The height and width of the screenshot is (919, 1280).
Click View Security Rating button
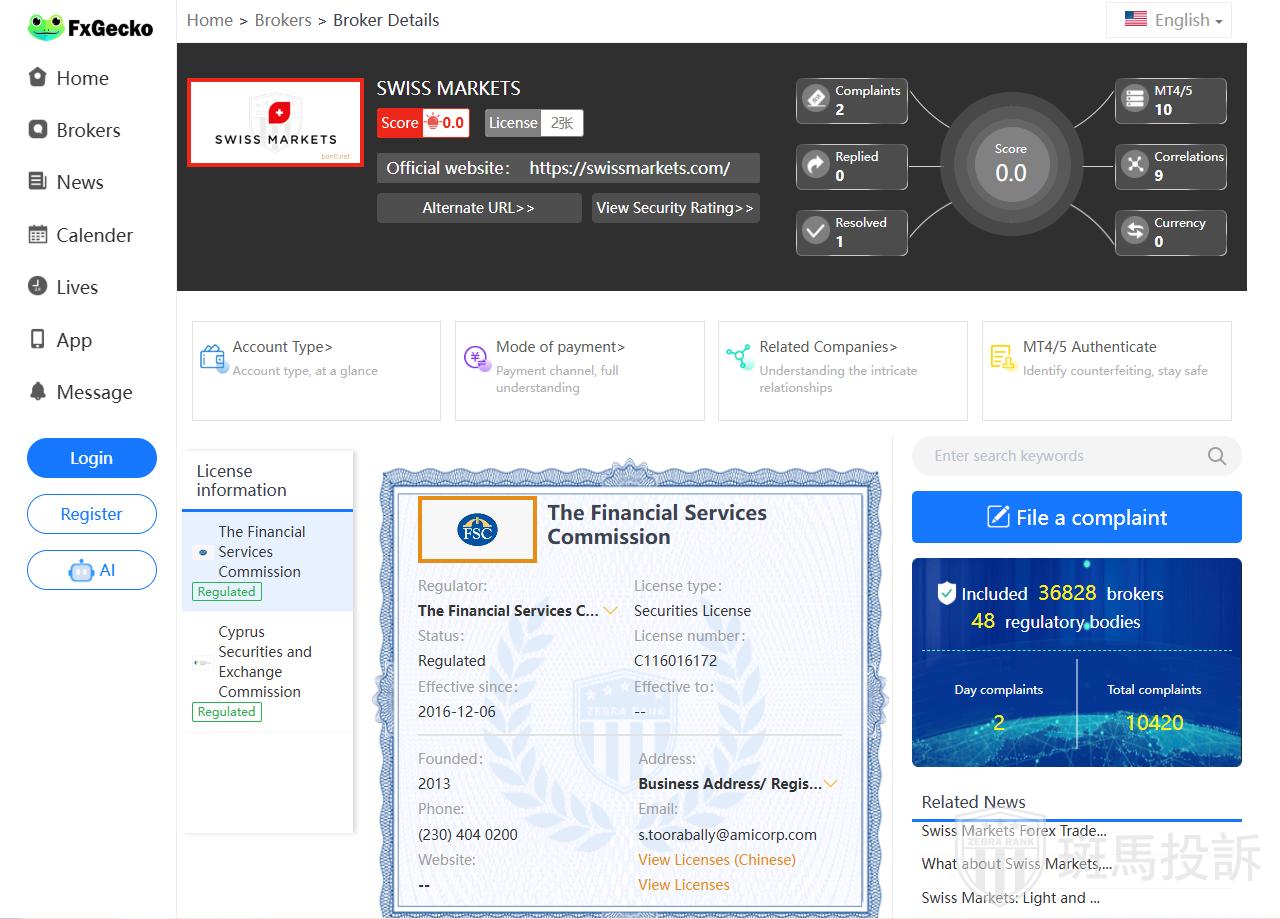click(675, 208)
